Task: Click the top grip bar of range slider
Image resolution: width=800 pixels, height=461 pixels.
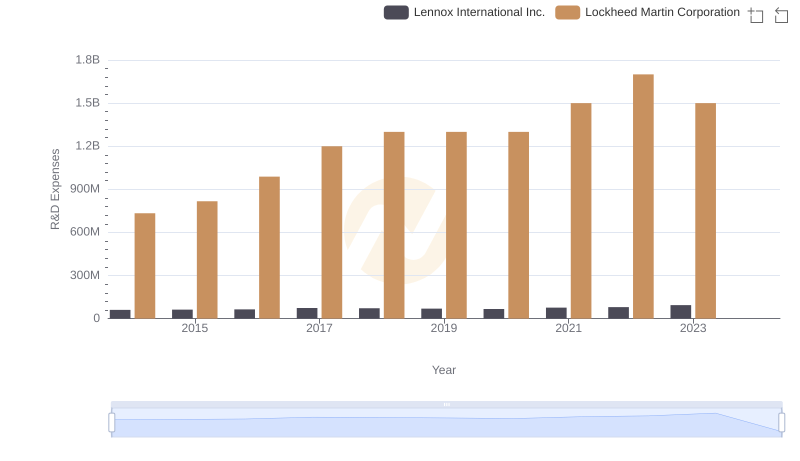Action: click(446, 404)
